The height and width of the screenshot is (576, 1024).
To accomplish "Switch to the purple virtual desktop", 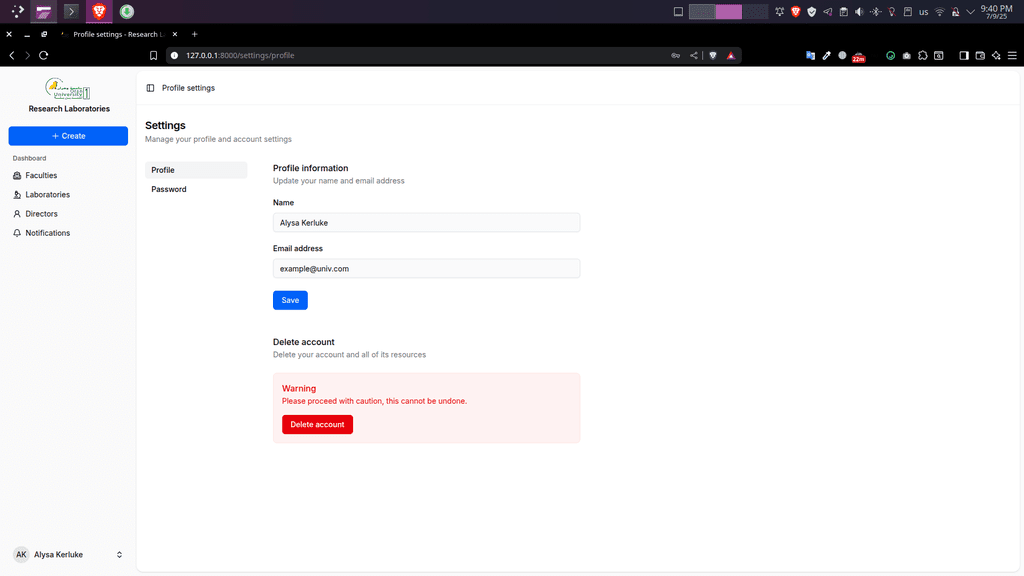I will click(728, 12).
